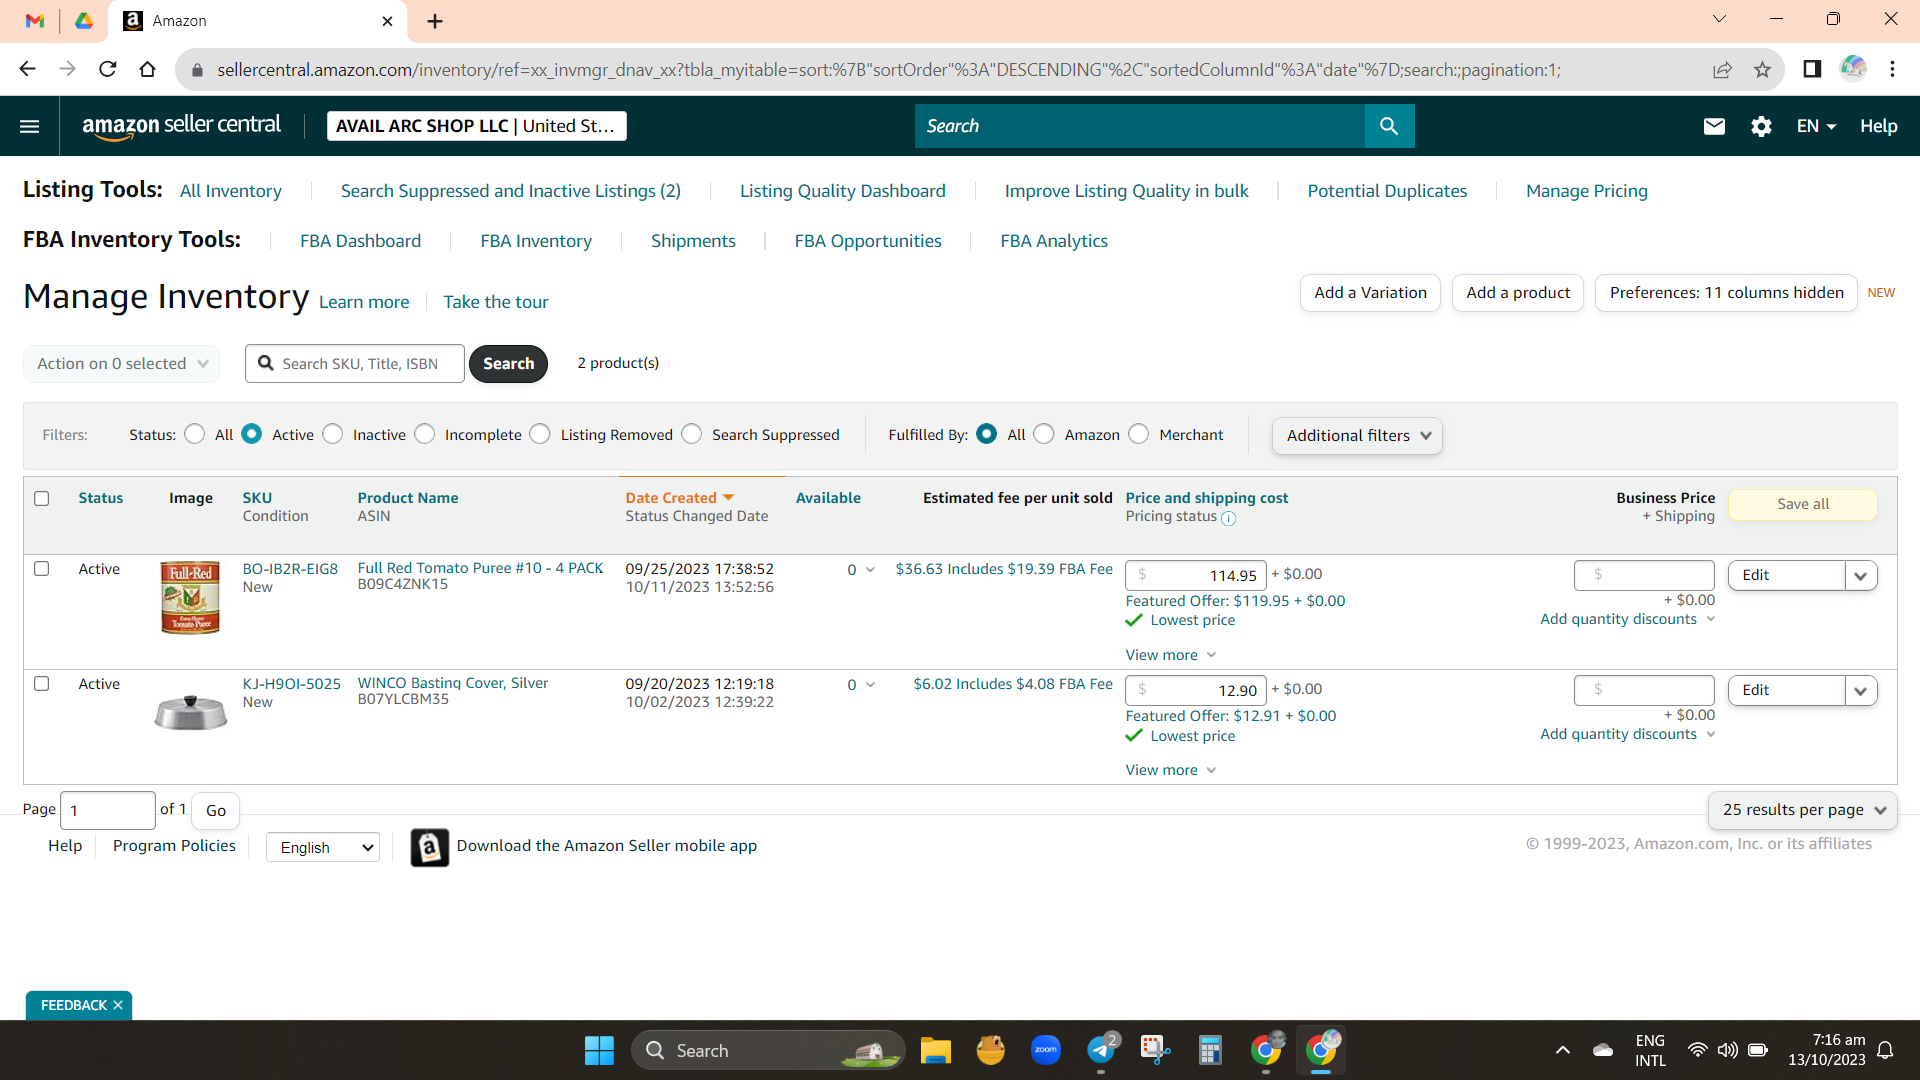Click the Pricing status info icon

click(x=1229, y=518)
